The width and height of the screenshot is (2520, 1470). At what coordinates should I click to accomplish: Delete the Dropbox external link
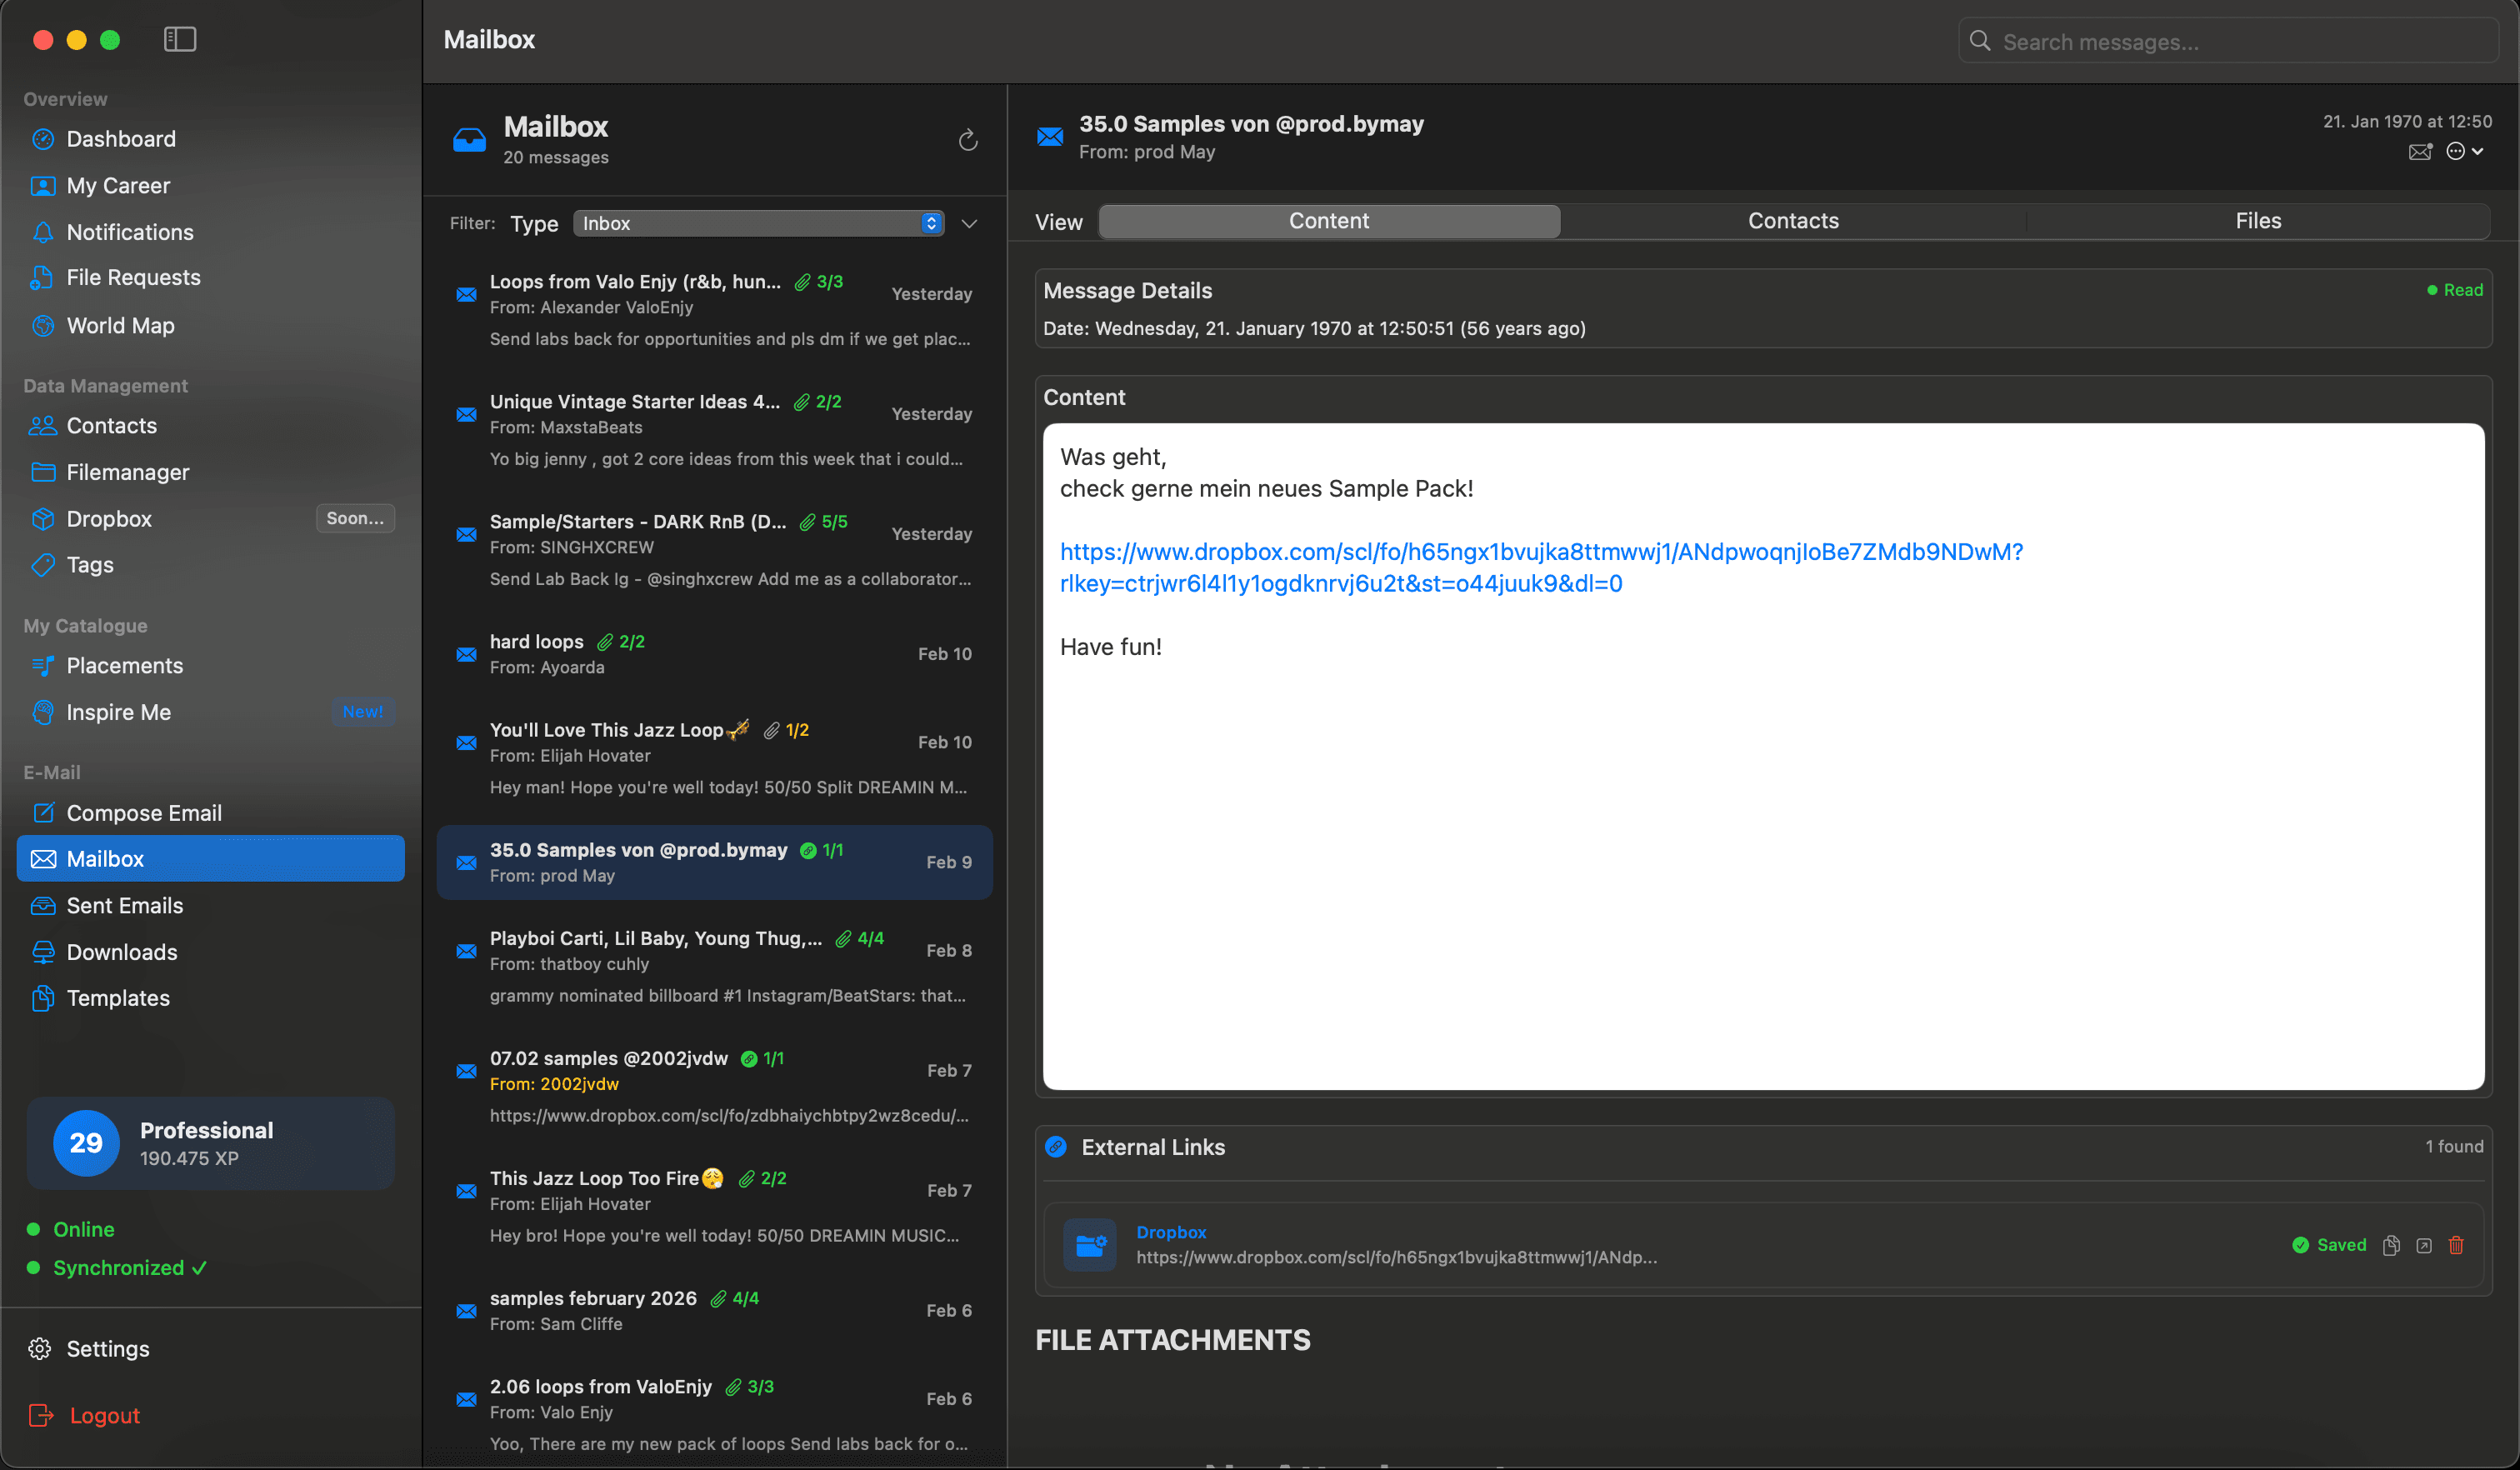(x=2457, y=1245)
